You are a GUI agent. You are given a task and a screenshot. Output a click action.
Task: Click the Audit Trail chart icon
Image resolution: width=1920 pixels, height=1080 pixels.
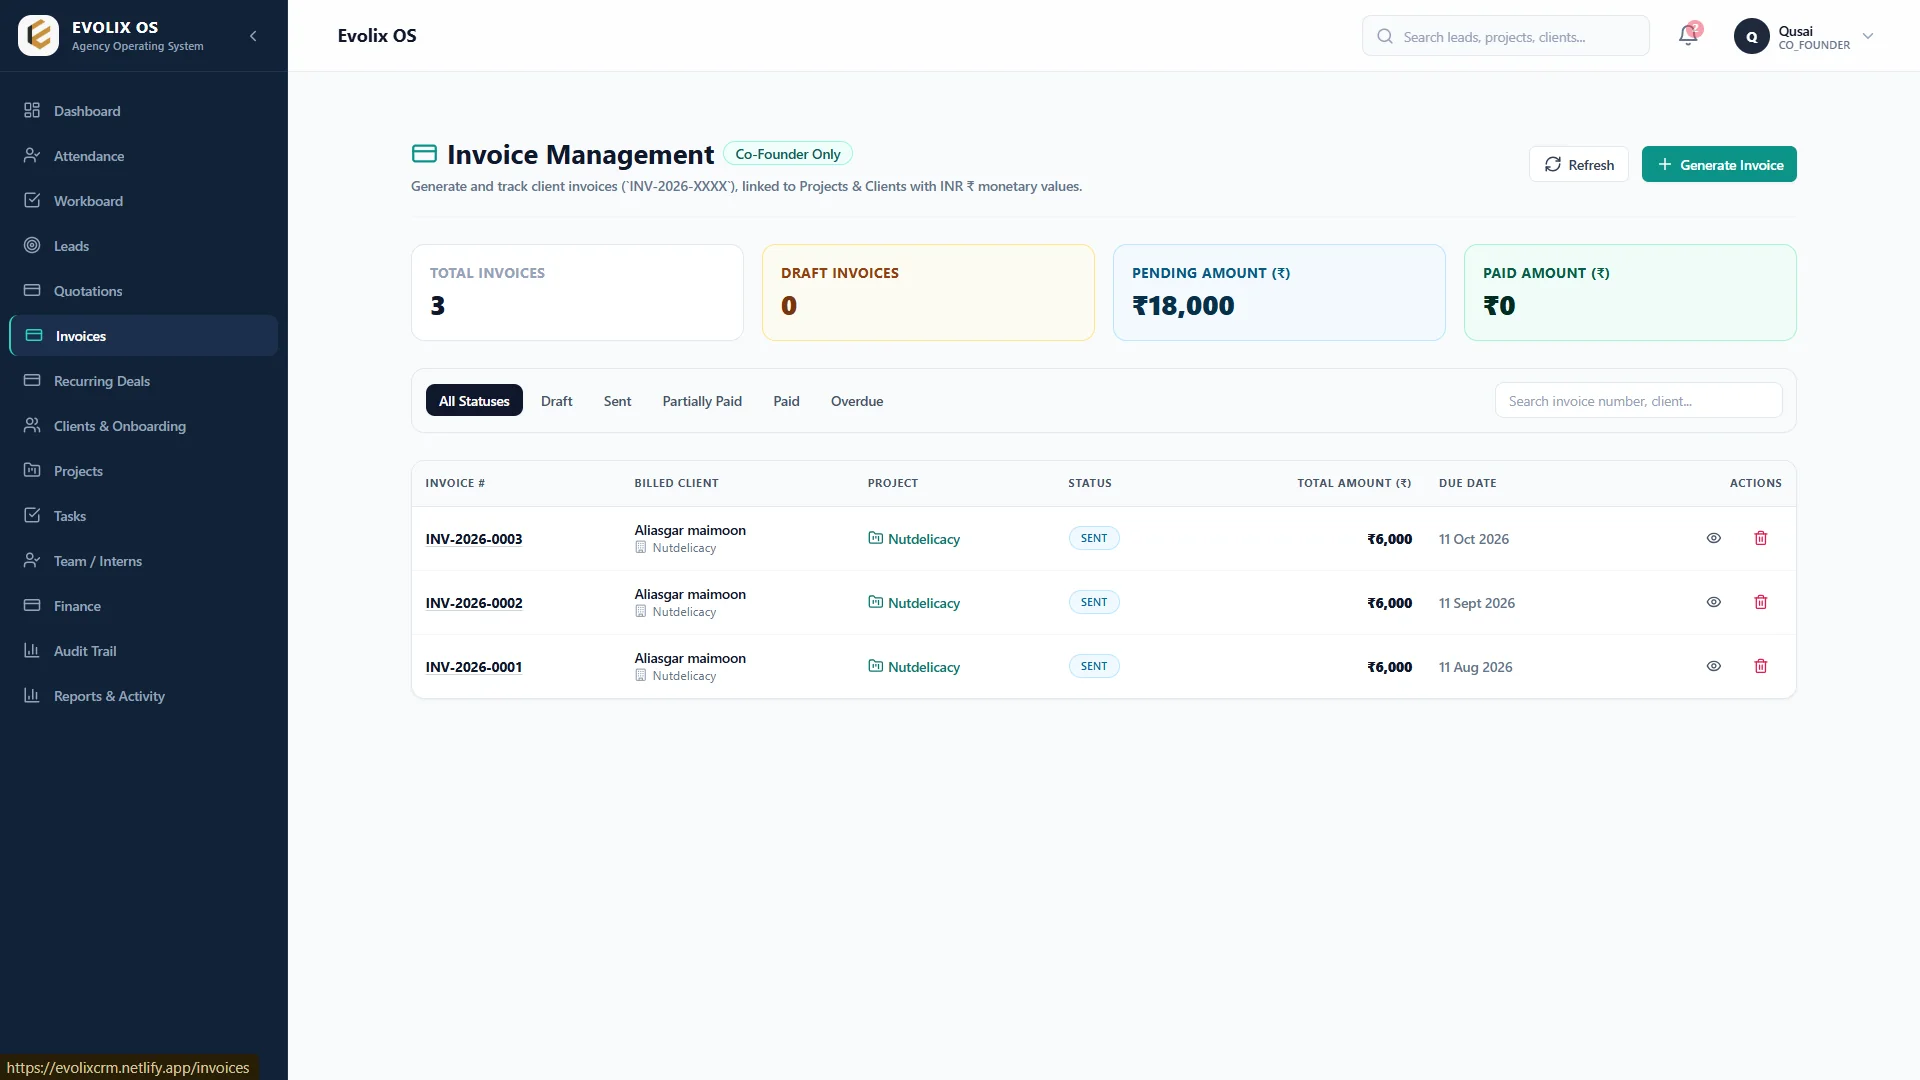pyautogui.click(x=32, y=650)
